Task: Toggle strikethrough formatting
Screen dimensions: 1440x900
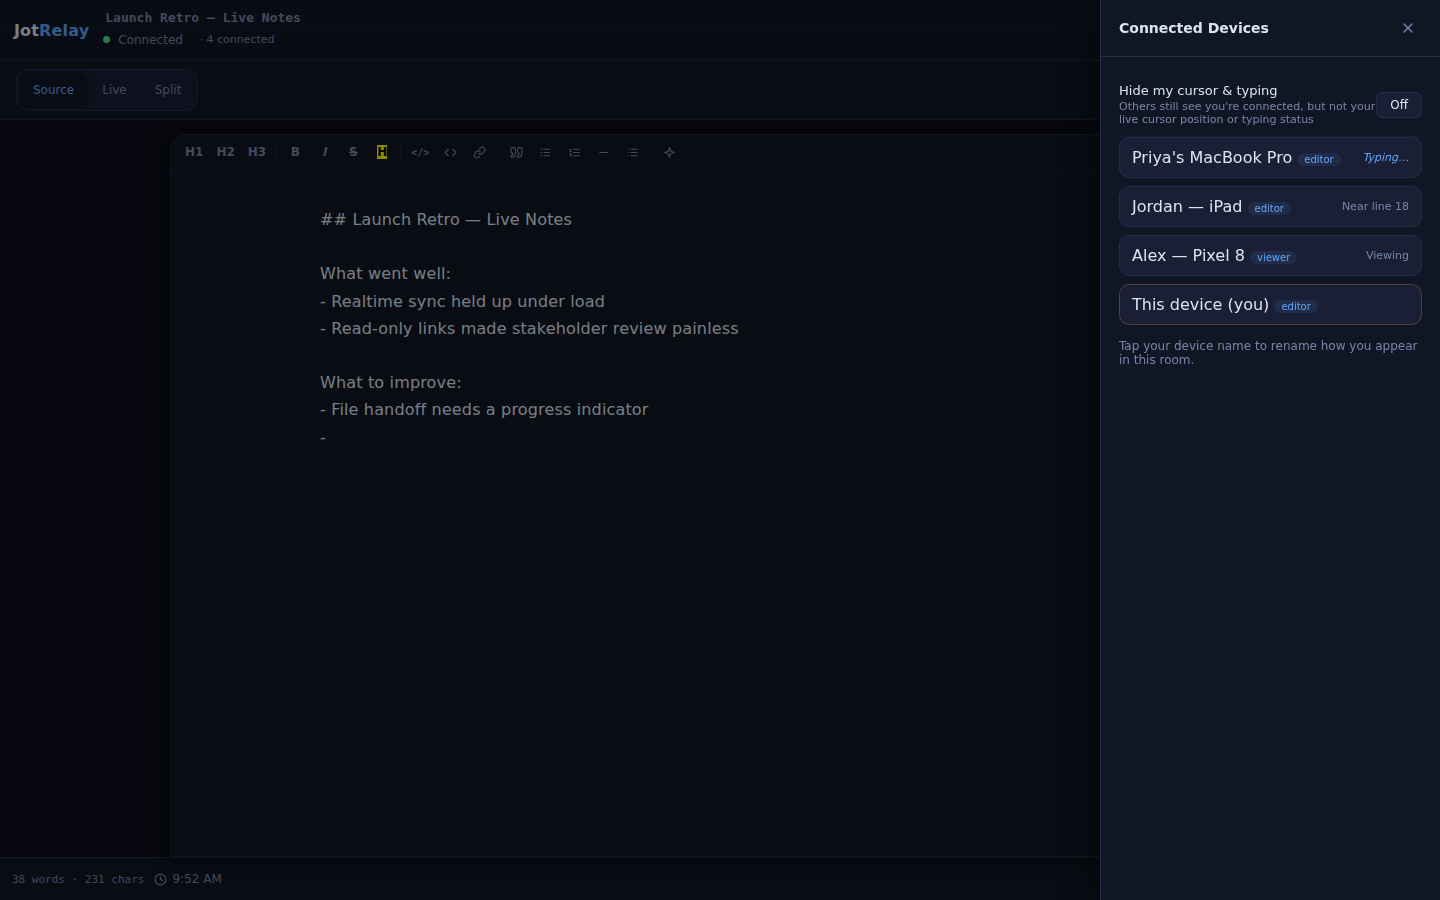Action: (353, 152)
